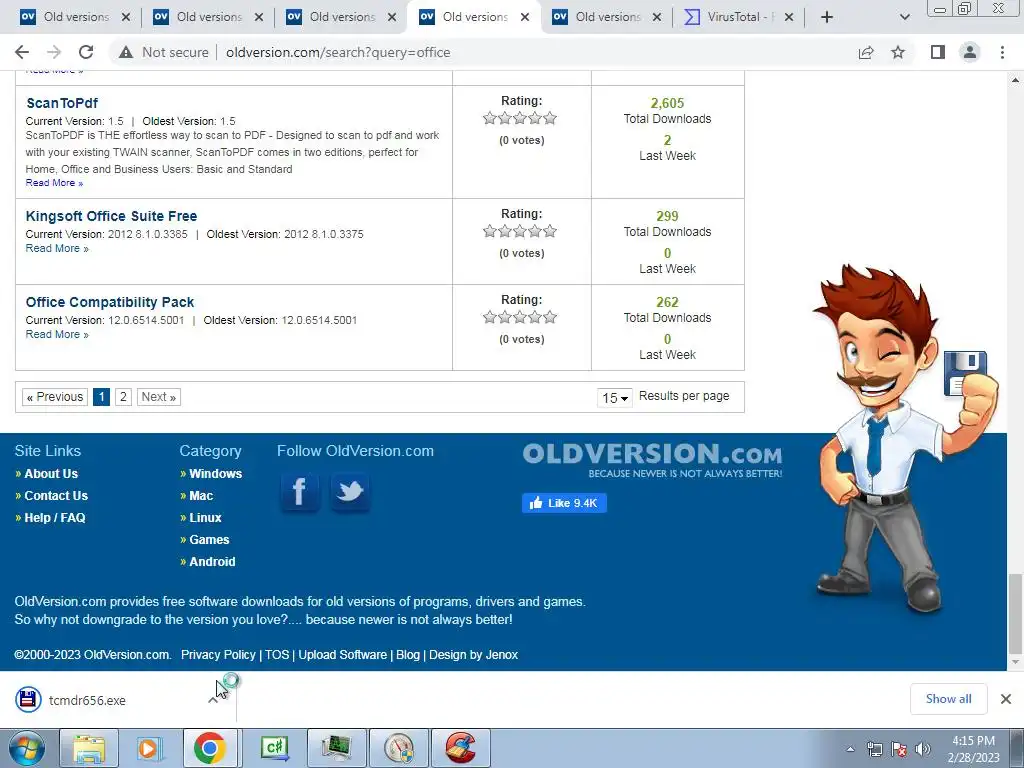Click the Next page button

[159, 397]
